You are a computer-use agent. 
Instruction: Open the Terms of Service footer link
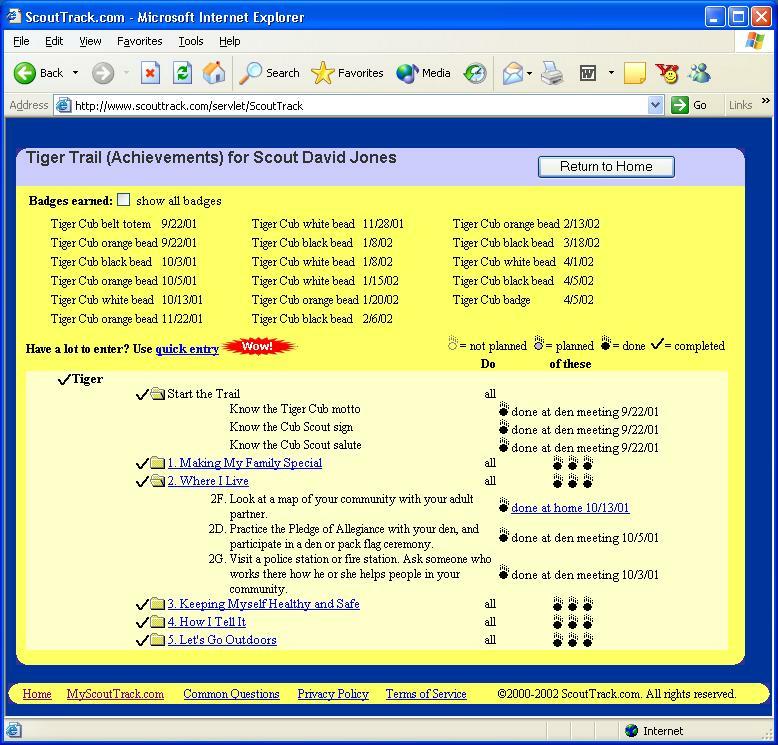coord(426,694)
